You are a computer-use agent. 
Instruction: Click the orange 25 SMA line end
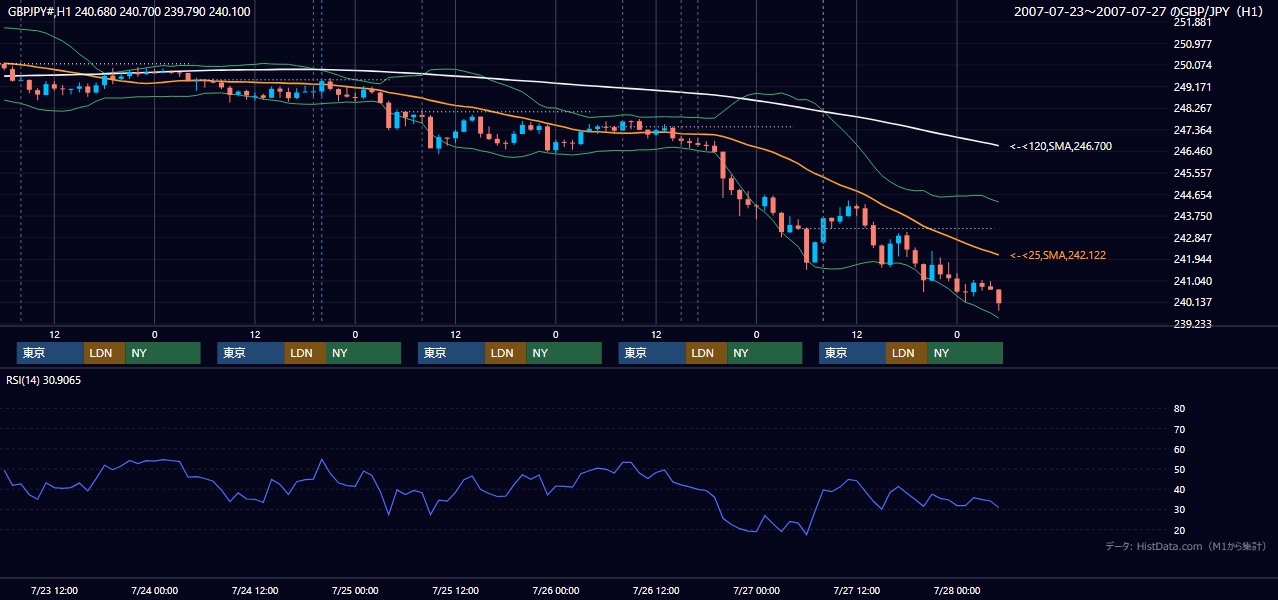tap(996, 254)
